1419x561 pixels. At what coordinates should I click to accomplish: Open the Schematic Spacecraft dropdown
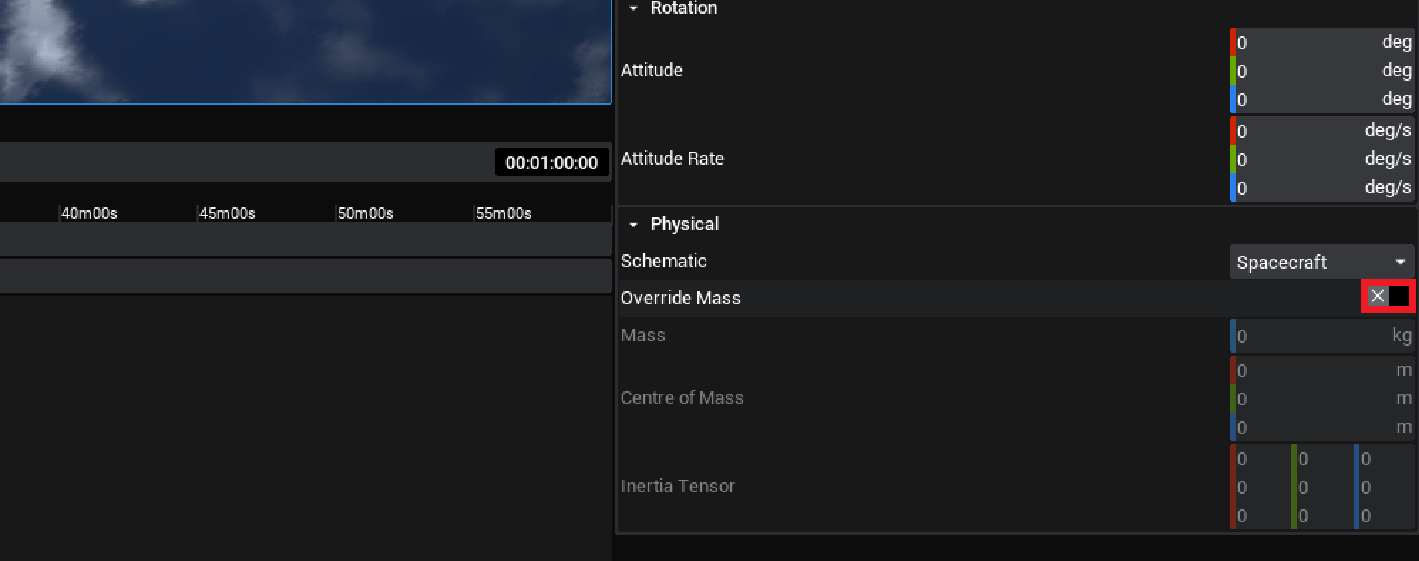[1321, 262]
